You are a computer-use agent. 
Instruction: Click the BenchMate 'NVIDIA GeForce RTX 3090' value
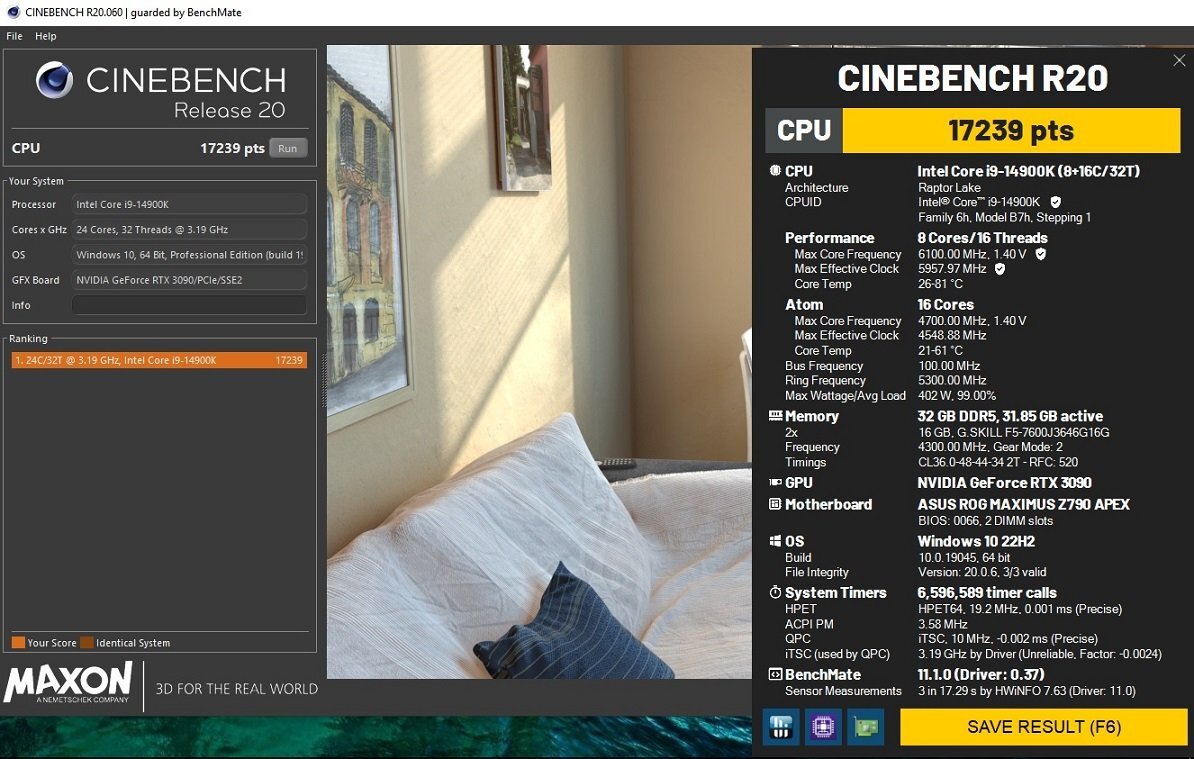[1004, 483]
